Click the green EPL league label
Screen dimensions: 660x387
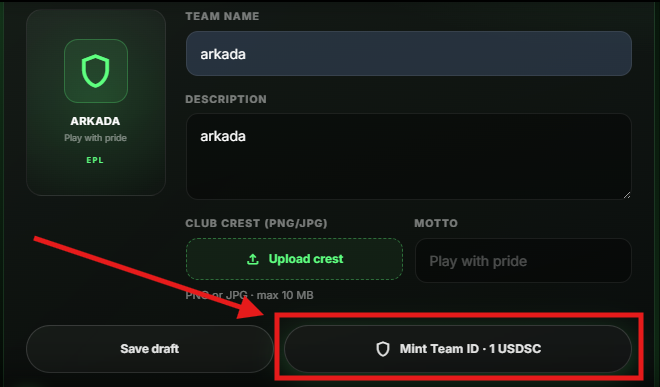[95, 160]
